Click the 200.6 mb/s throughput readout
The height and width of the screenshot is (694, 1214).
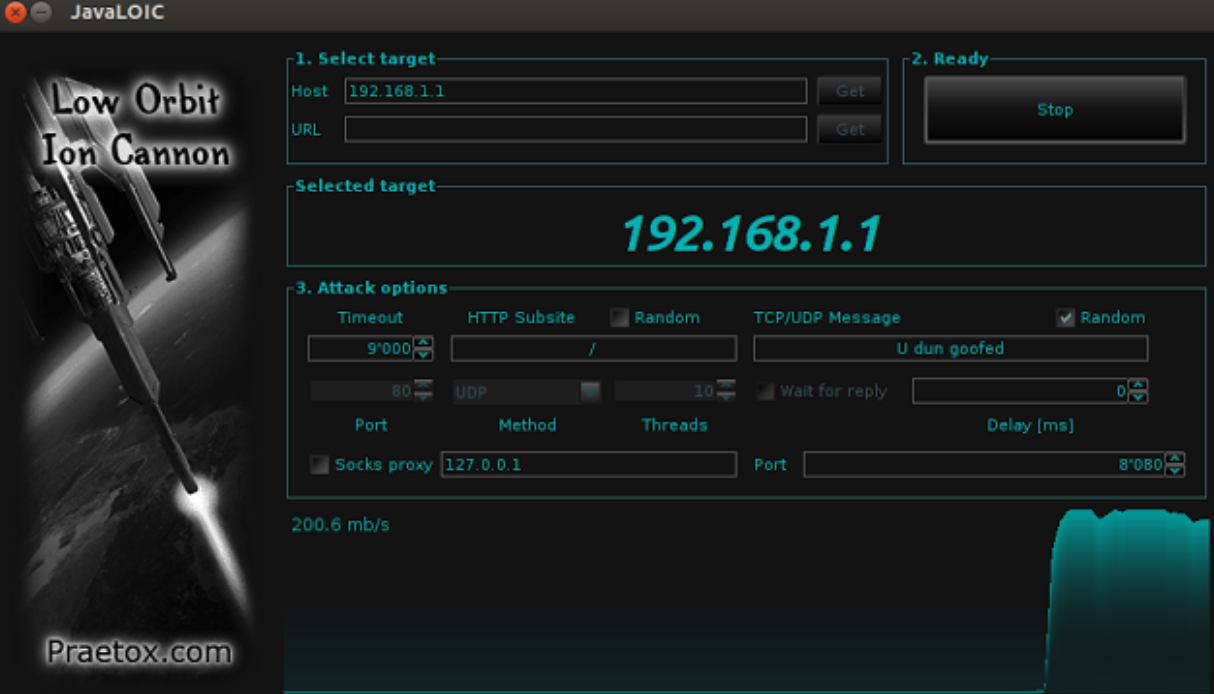[x=340, y=524]
